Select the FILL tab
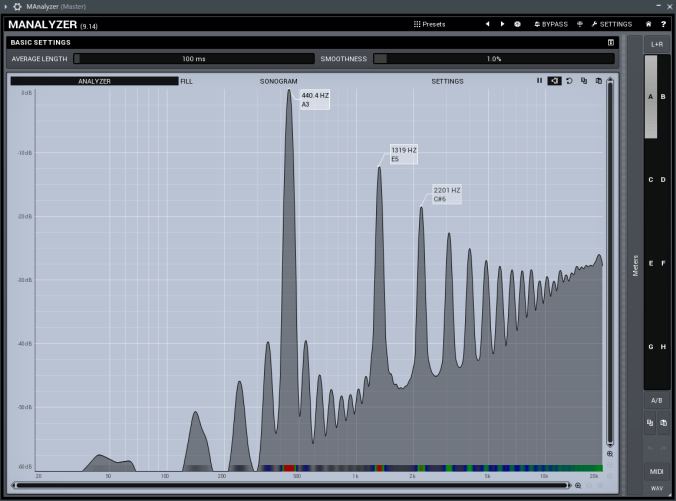 (x=186, y=80)
